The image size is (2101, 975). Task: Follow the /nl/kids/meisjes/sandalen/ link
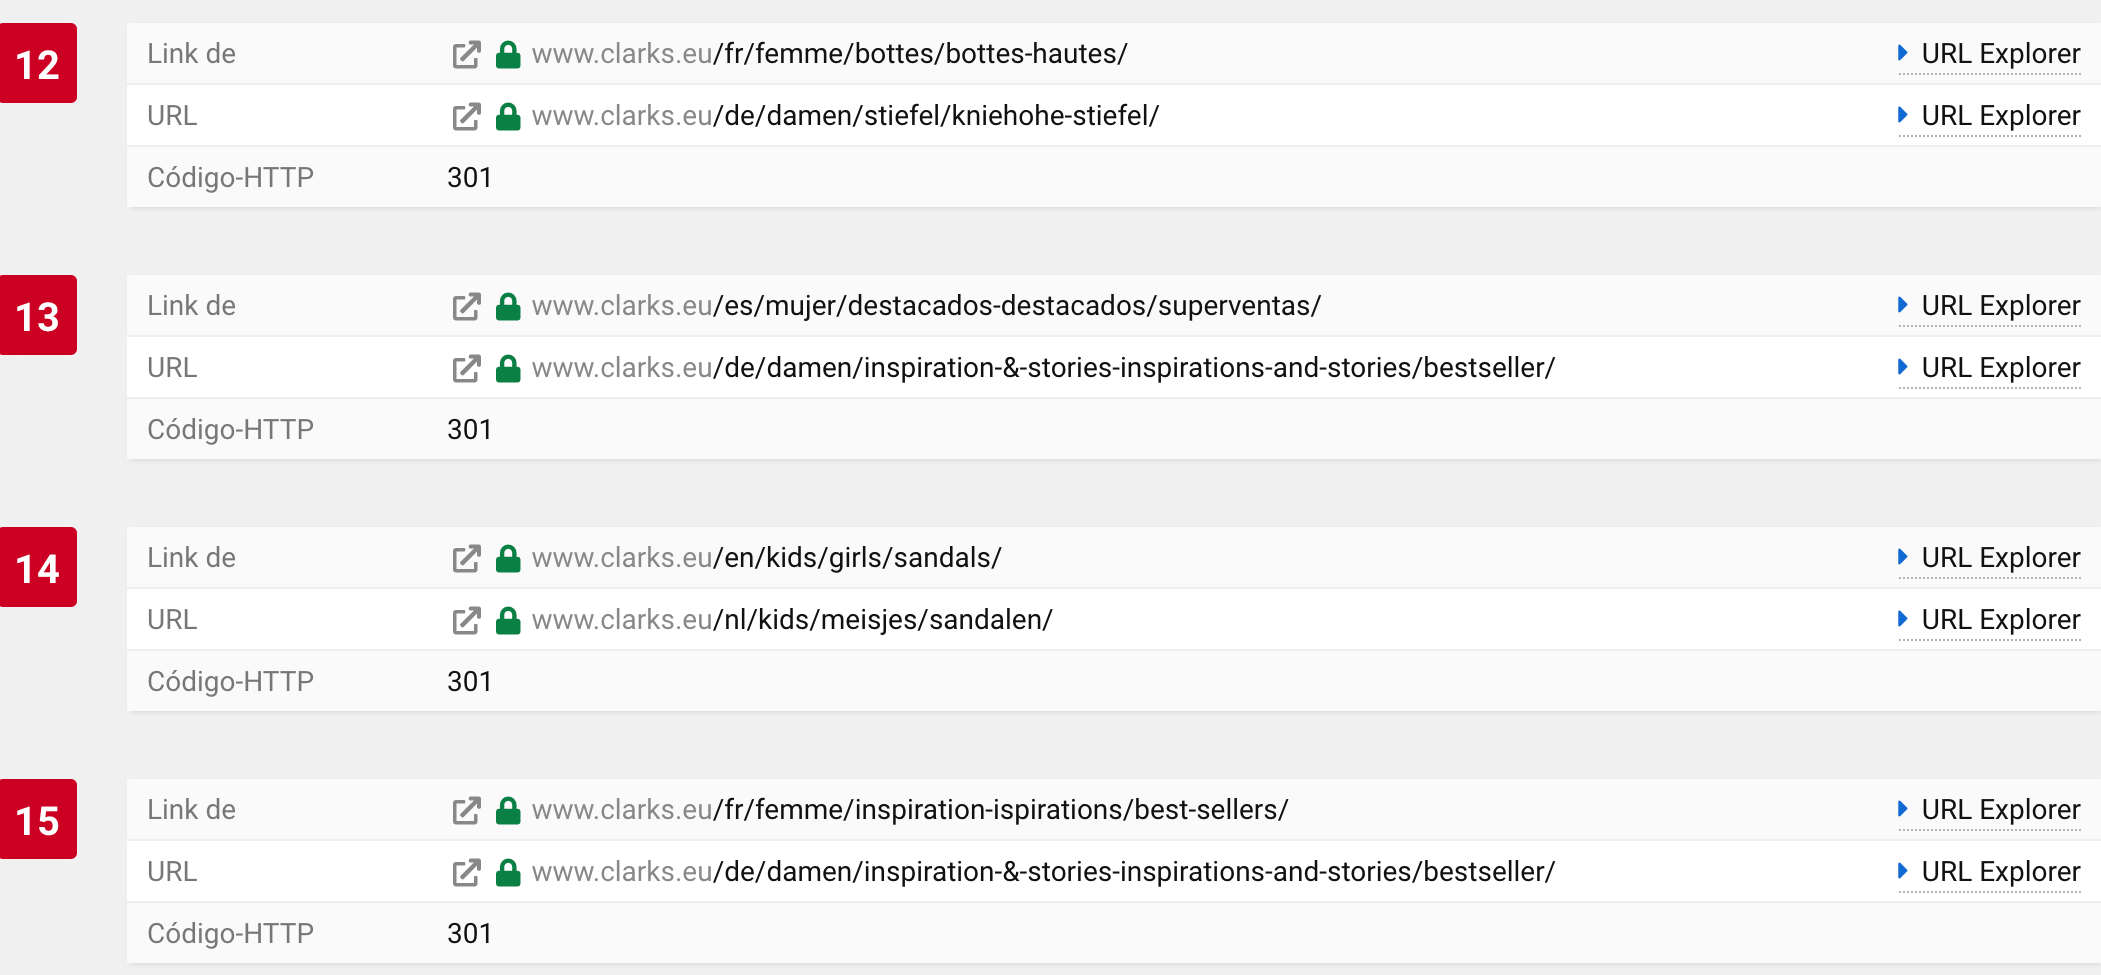(792, 620)
